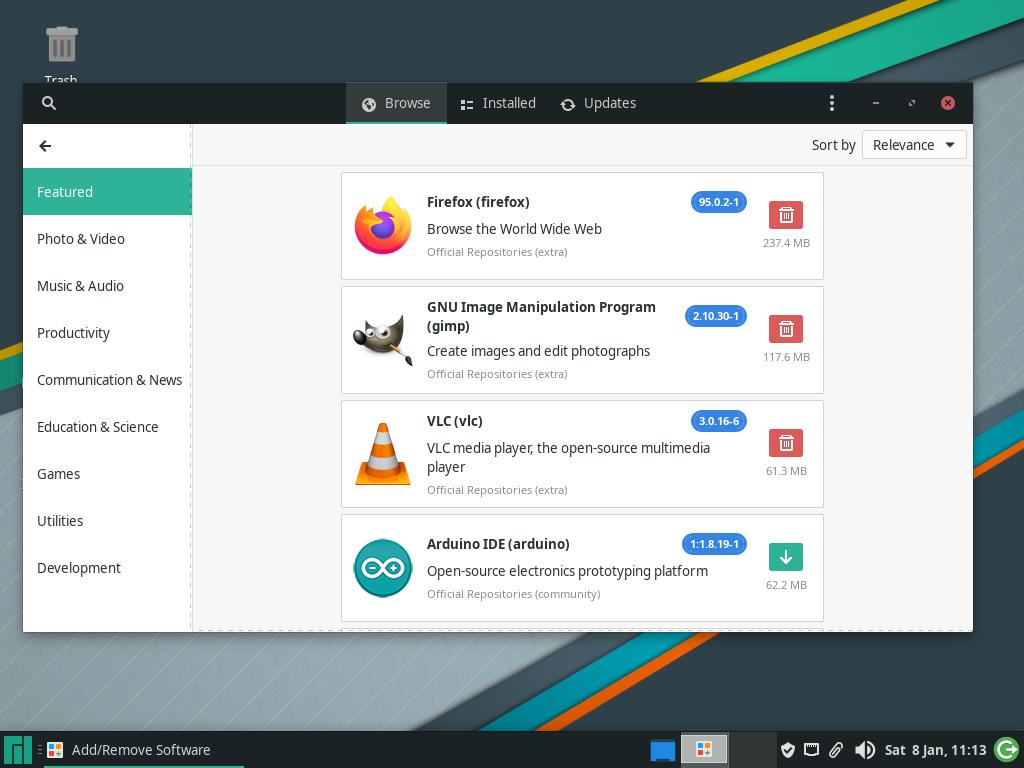The height and width of the screenshot is (768, 1024).
Task: Install Arduino IDE with download arrow
Action: (x=786, y=556)
